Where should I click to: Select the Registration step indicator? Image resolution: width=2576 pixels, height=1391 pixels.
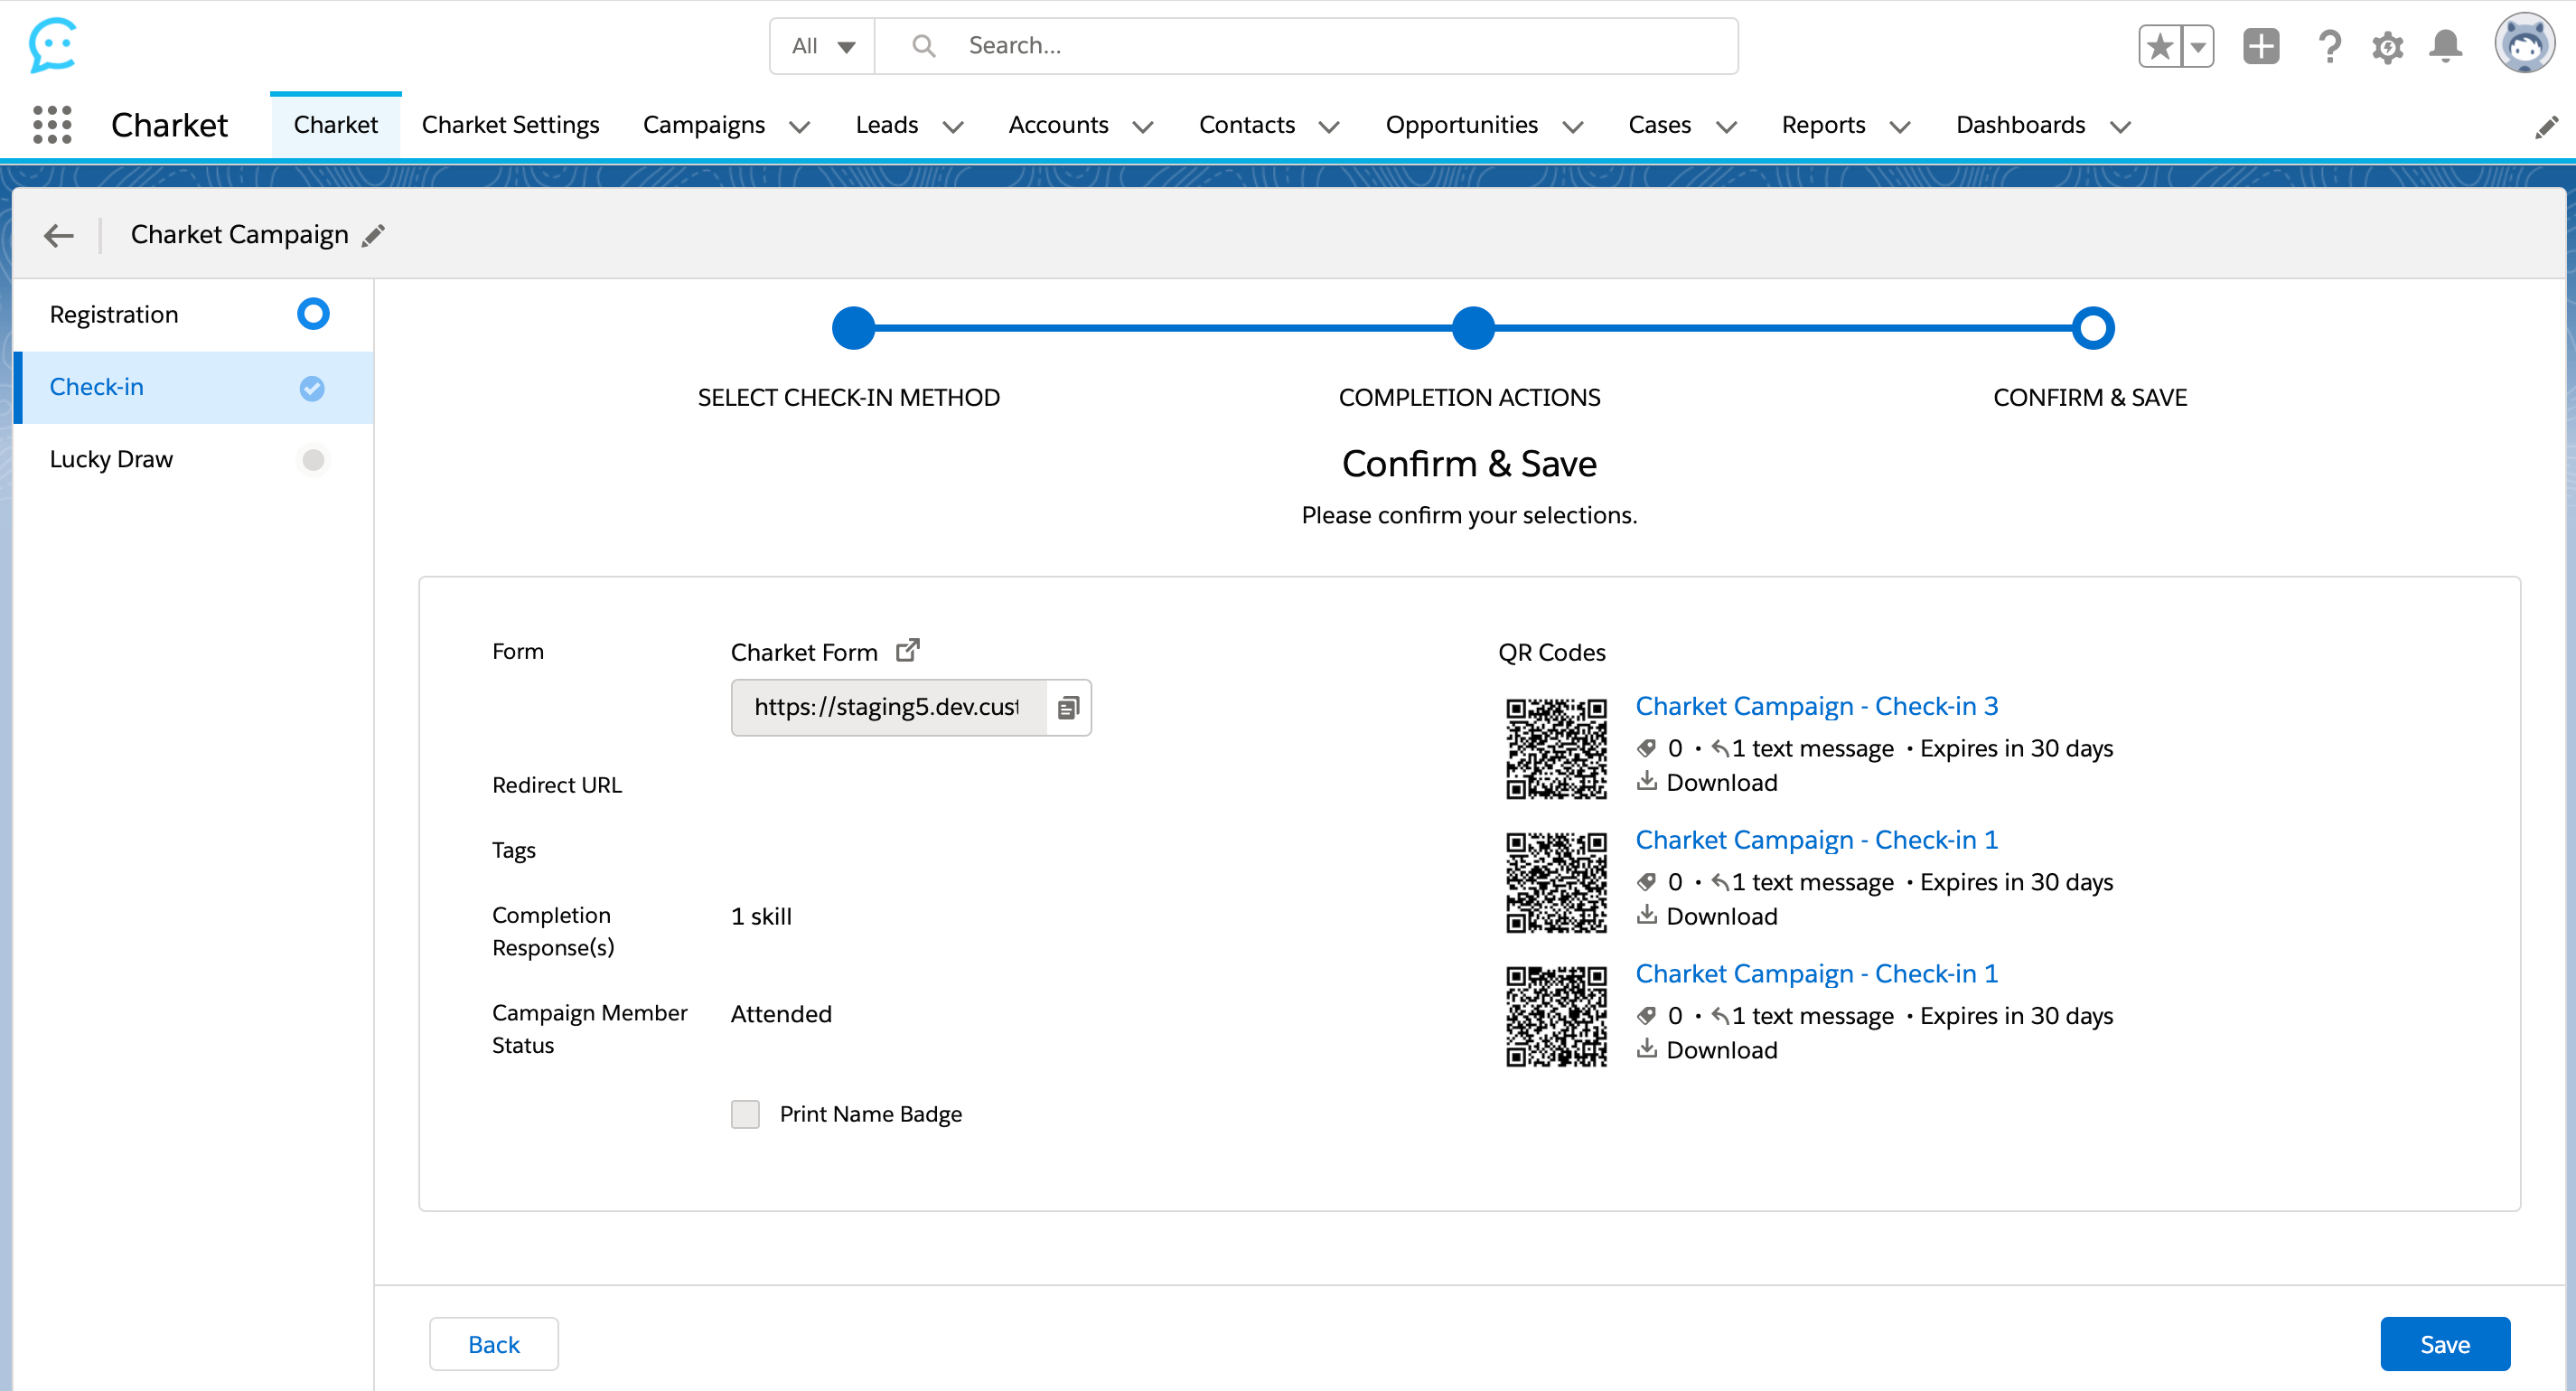[x=313, y=314]
